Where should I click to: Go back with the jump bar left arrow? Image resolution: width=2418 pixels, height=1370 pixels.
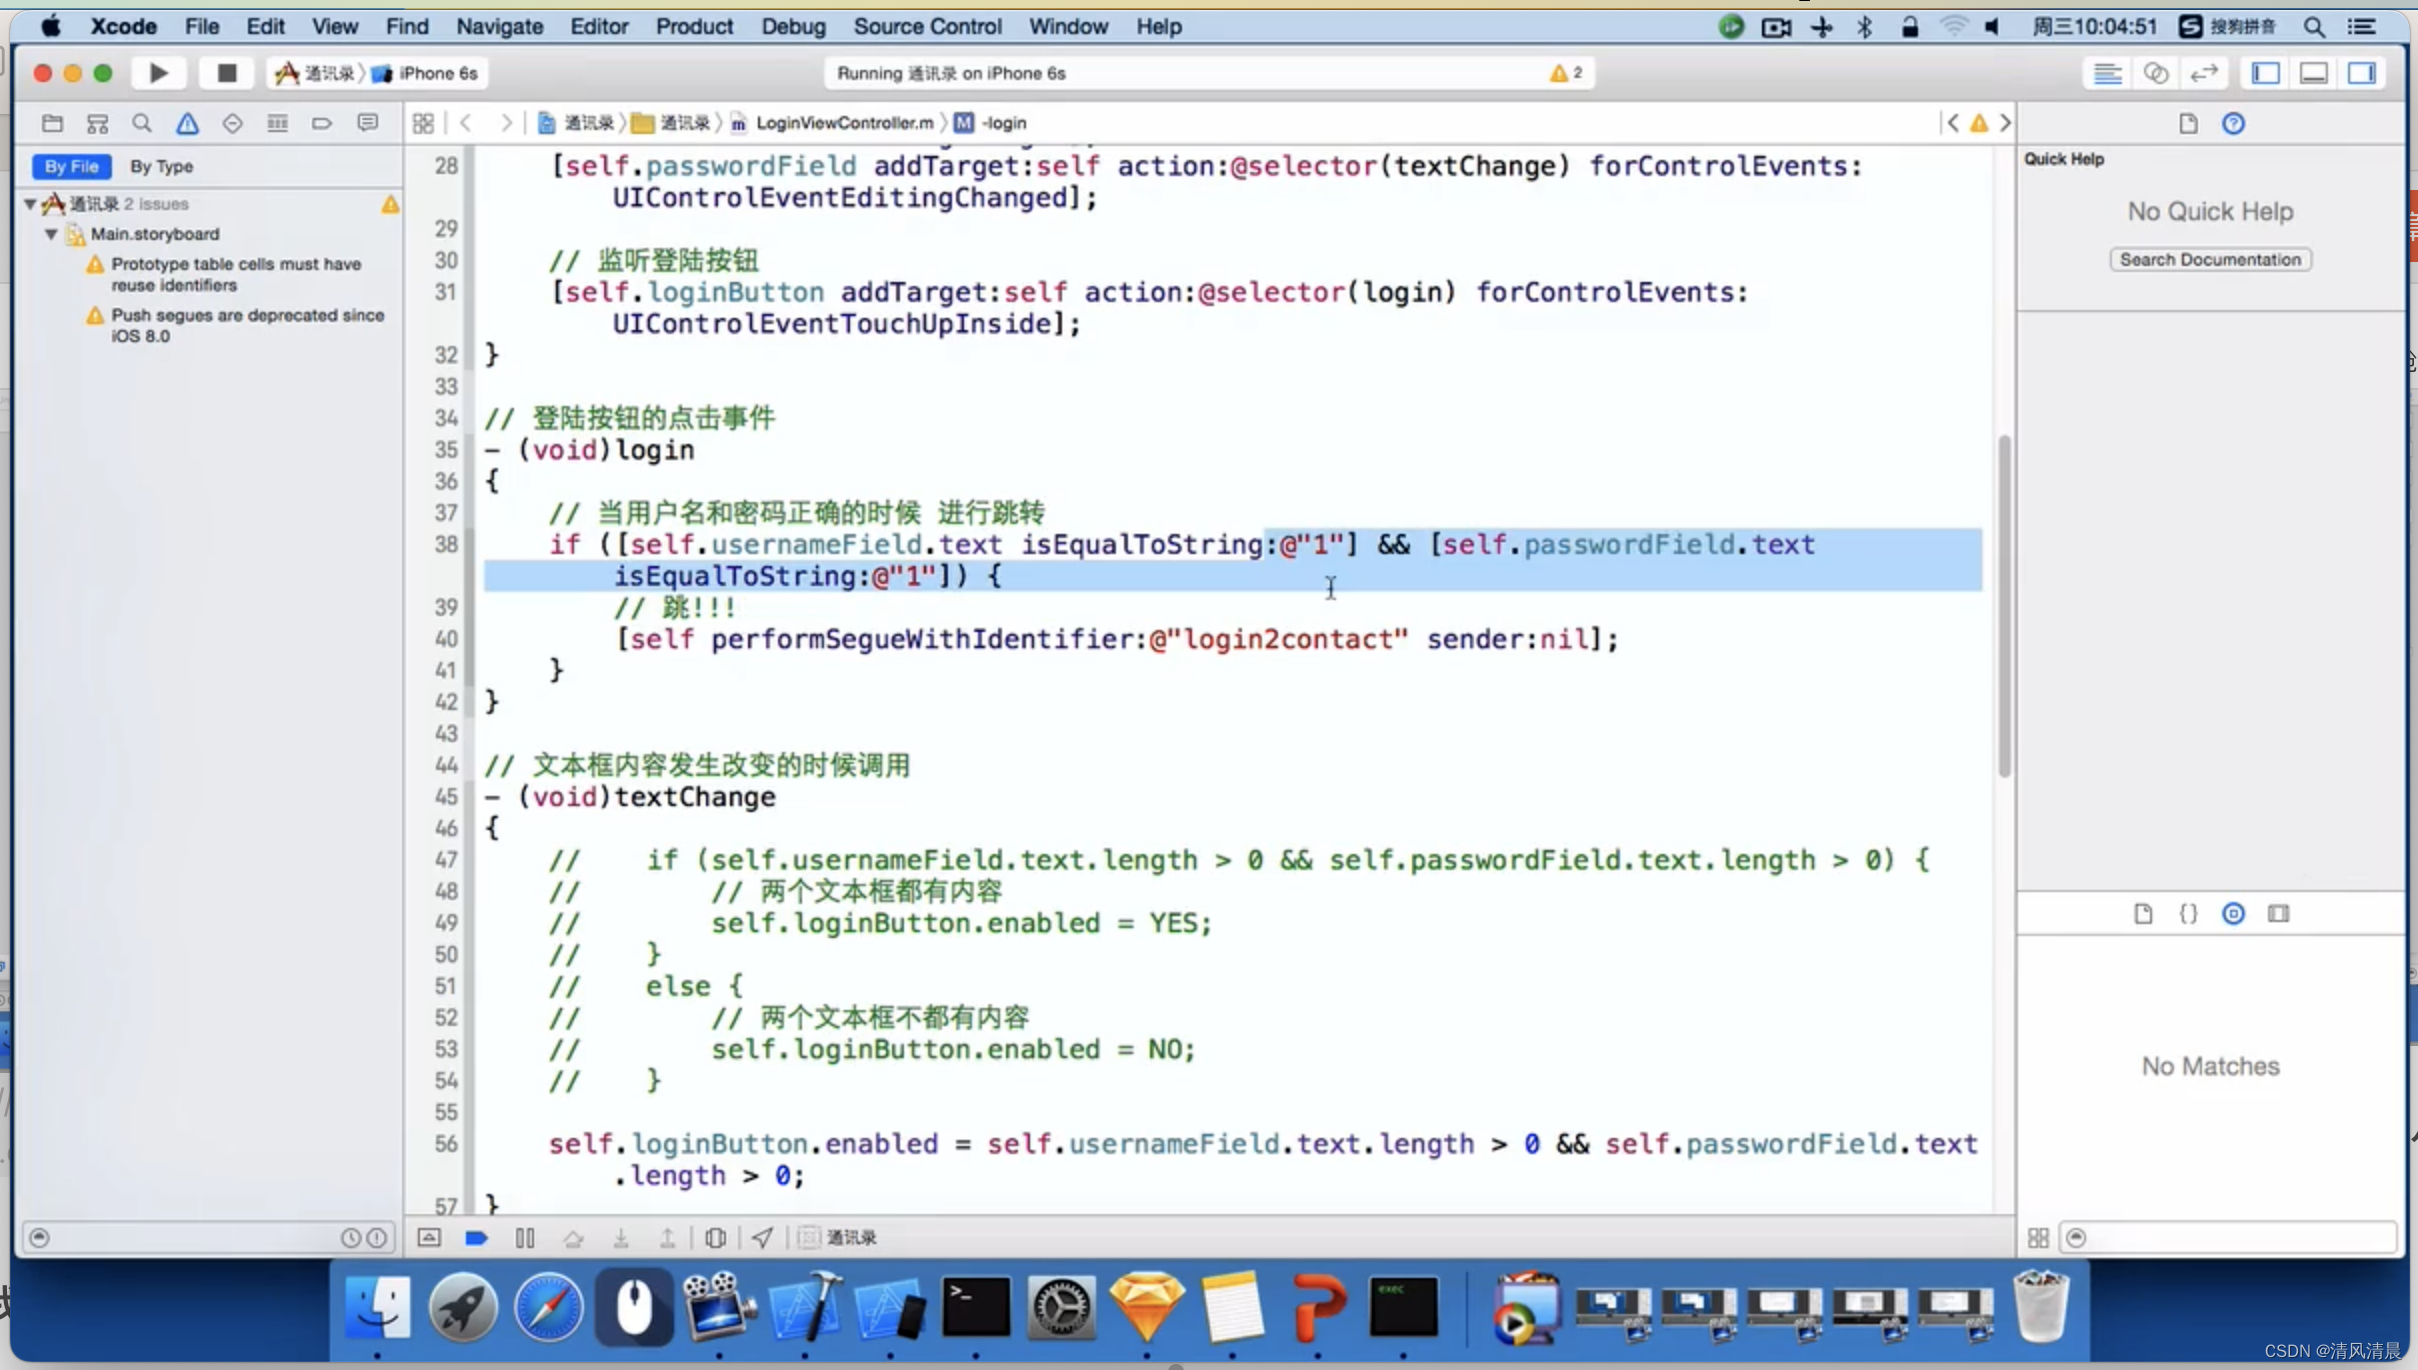pos(465,123)
